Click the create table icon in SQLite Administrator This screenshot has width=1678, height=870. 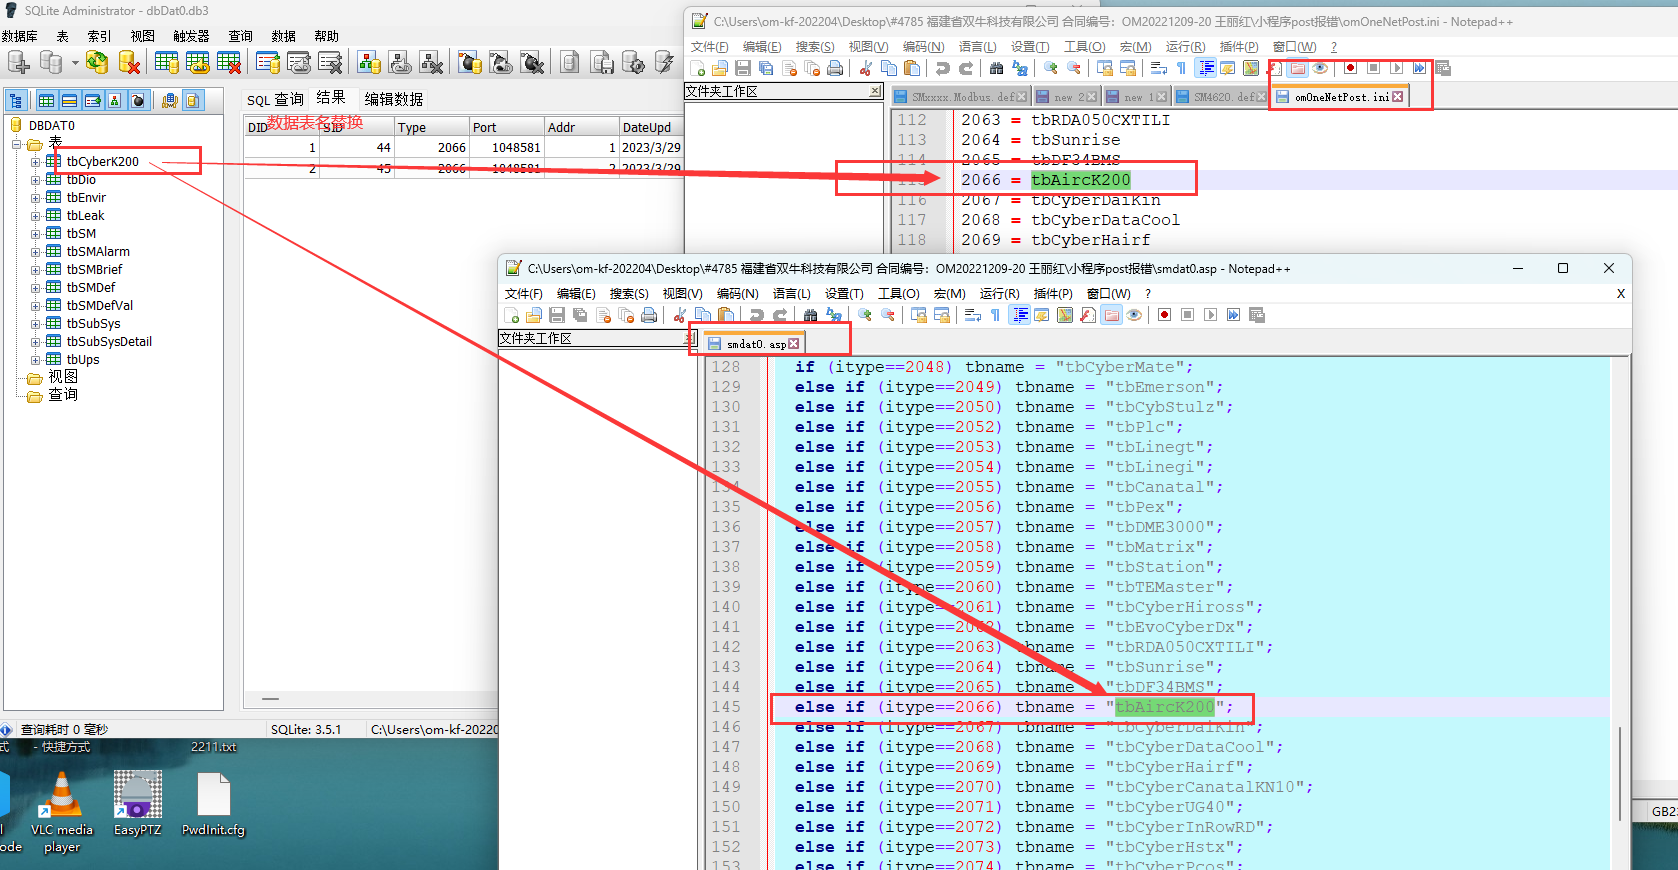167,63
